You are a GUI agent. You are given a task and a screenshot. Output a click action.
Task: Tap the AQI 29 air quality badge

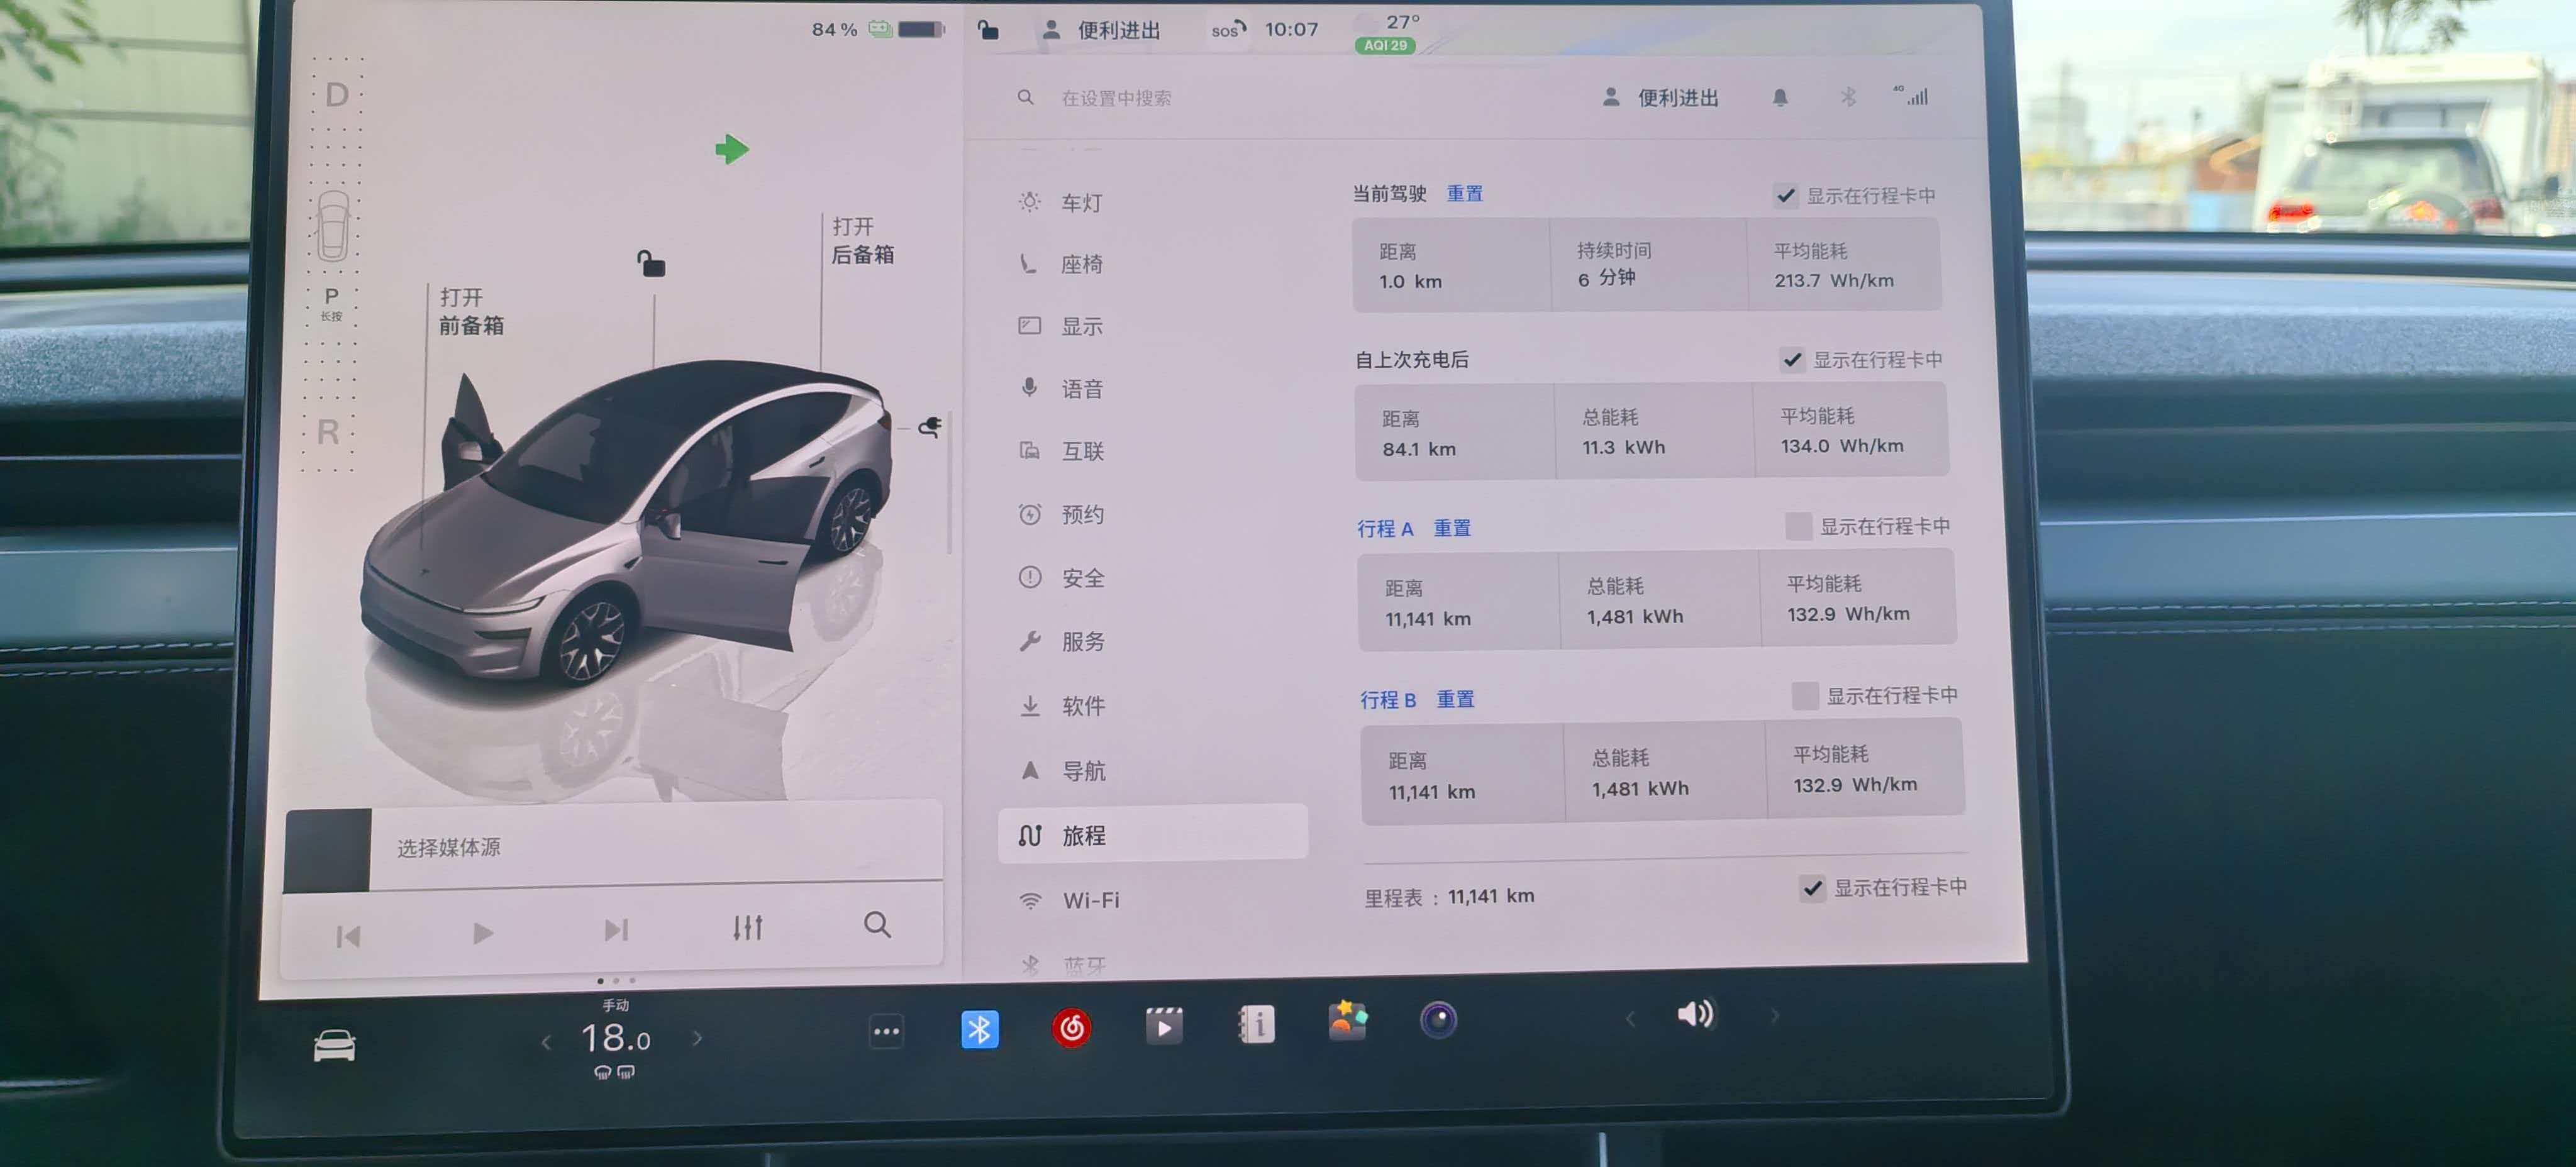[1385, 45]
